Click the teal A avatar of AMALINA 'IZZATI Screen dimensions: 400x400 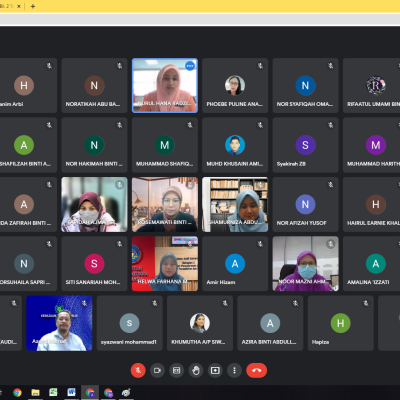[376, 263]
